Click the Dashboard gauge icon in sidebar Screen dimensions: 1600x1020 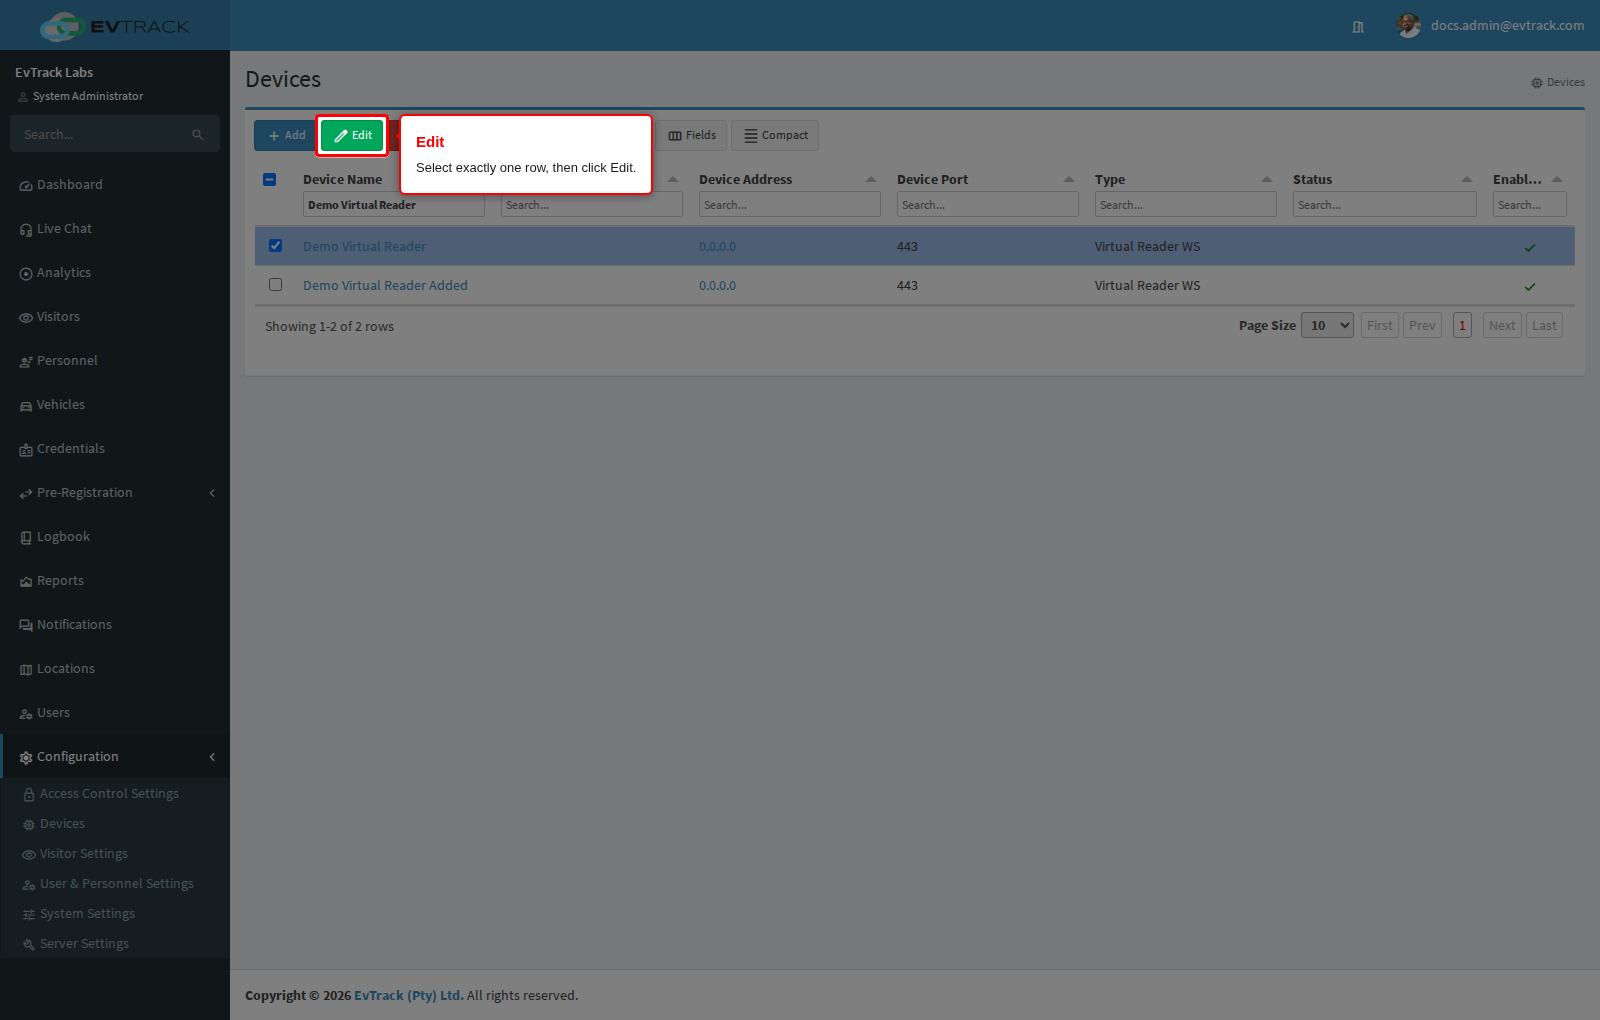pos(26,186)
